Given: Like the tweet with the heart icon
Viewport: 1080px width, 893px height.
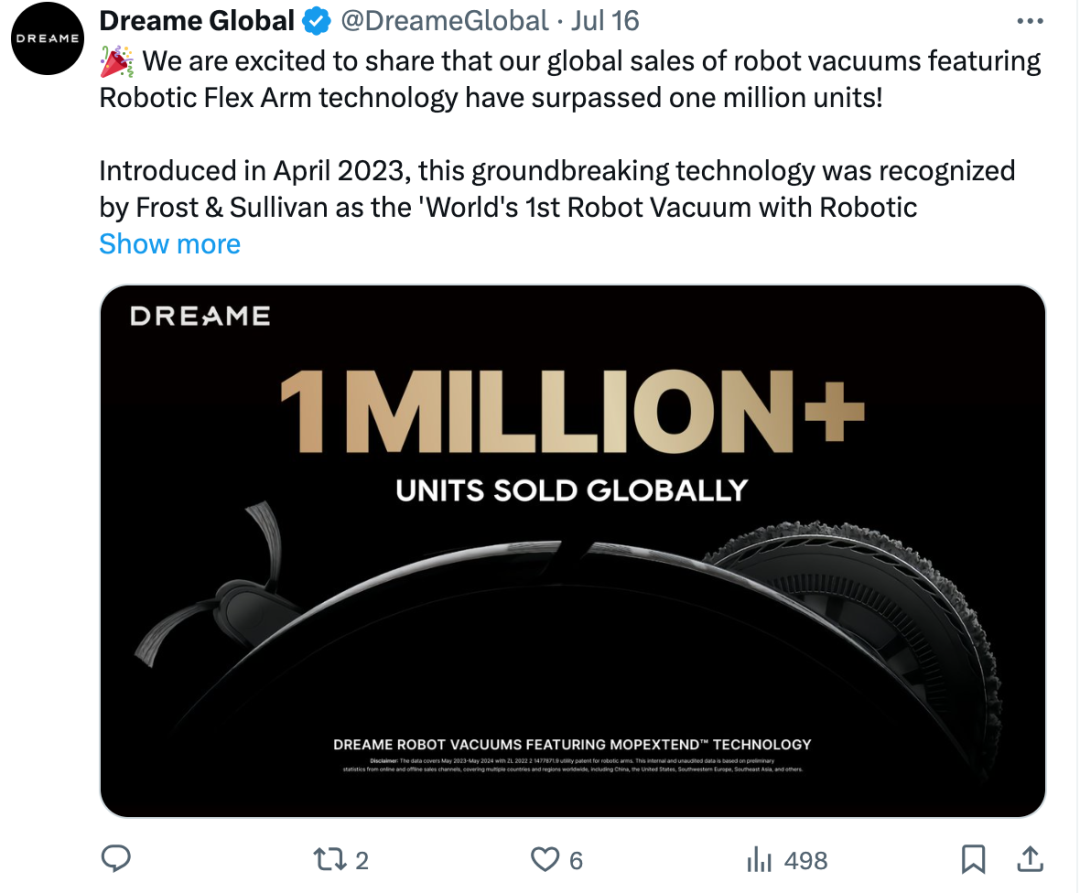Looking at the screenshot, I should pyautogui.click(x=545, y=859).
